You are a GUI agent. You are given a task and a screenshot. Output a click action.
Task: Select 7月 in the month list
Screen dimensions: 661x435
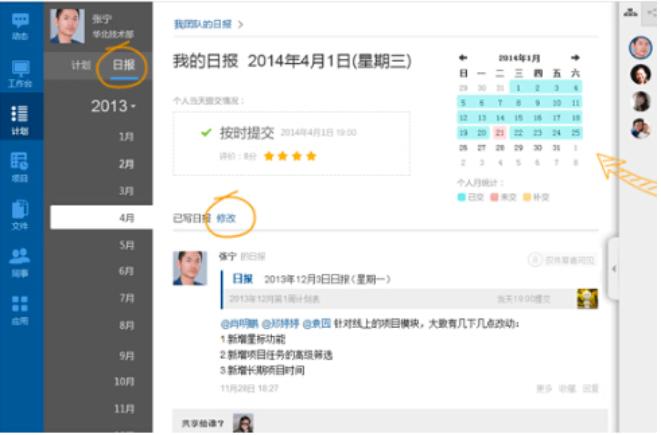pyautogui.click(x=126, y=298)
